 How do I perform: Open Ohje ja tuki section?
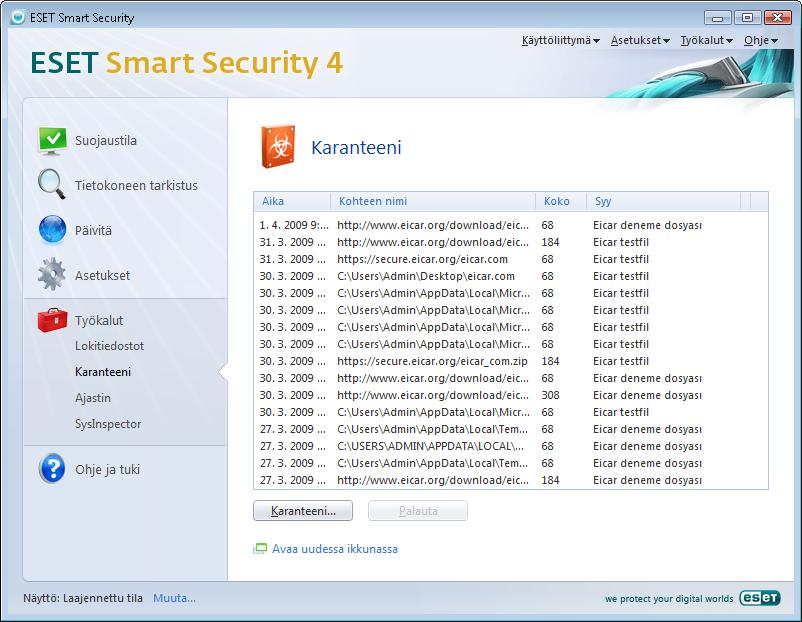(107, 469)
